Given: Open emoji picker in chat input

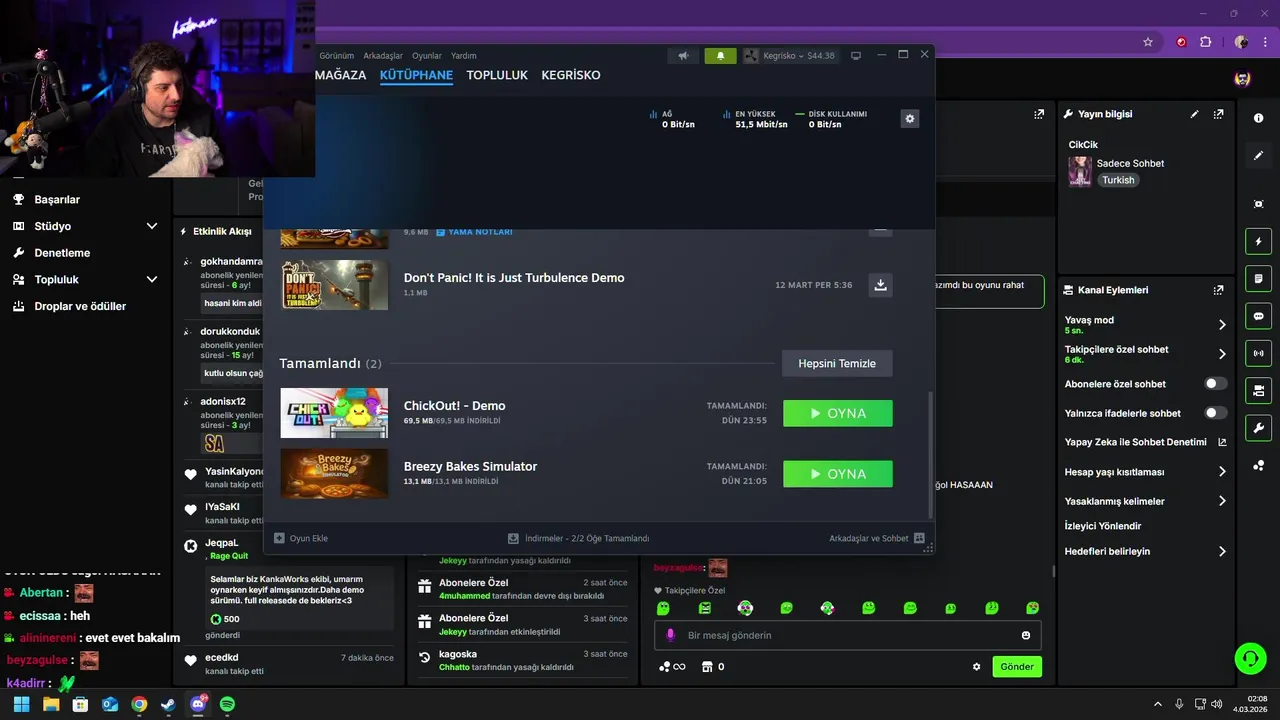Looking at the screenshot, I should click(1026, 635).
